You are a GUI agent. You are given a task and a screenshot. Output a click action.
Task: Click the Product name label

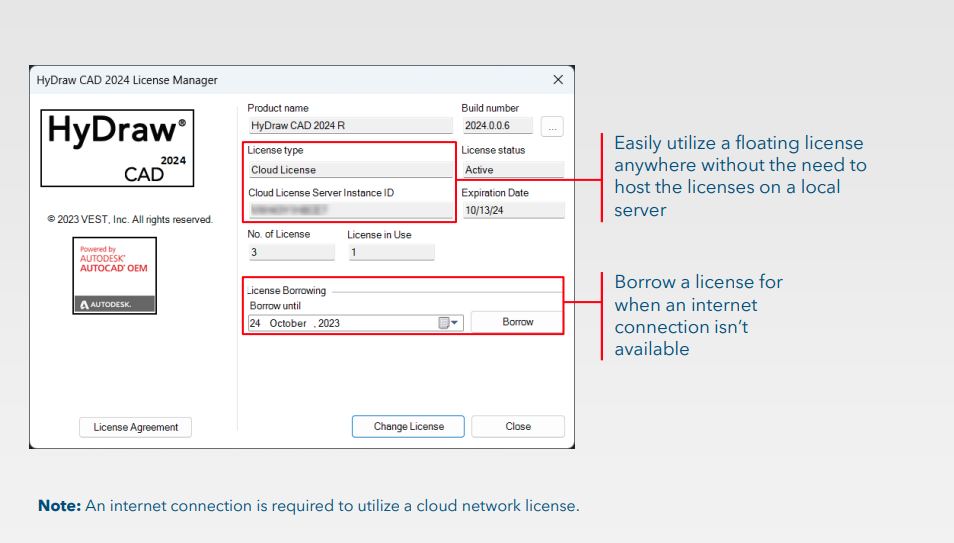(x=277, y=108)
